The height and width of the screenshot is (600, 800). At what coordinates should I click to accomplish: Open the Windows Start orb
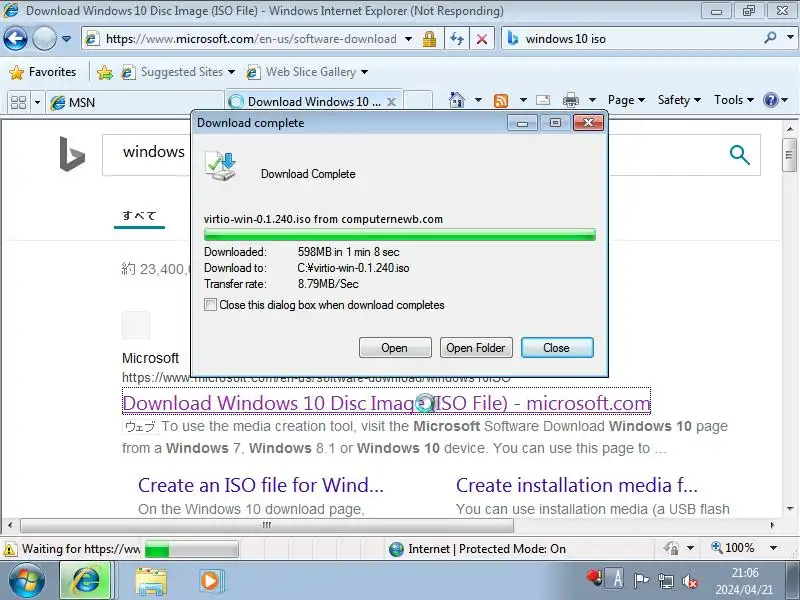coord(26,581)
